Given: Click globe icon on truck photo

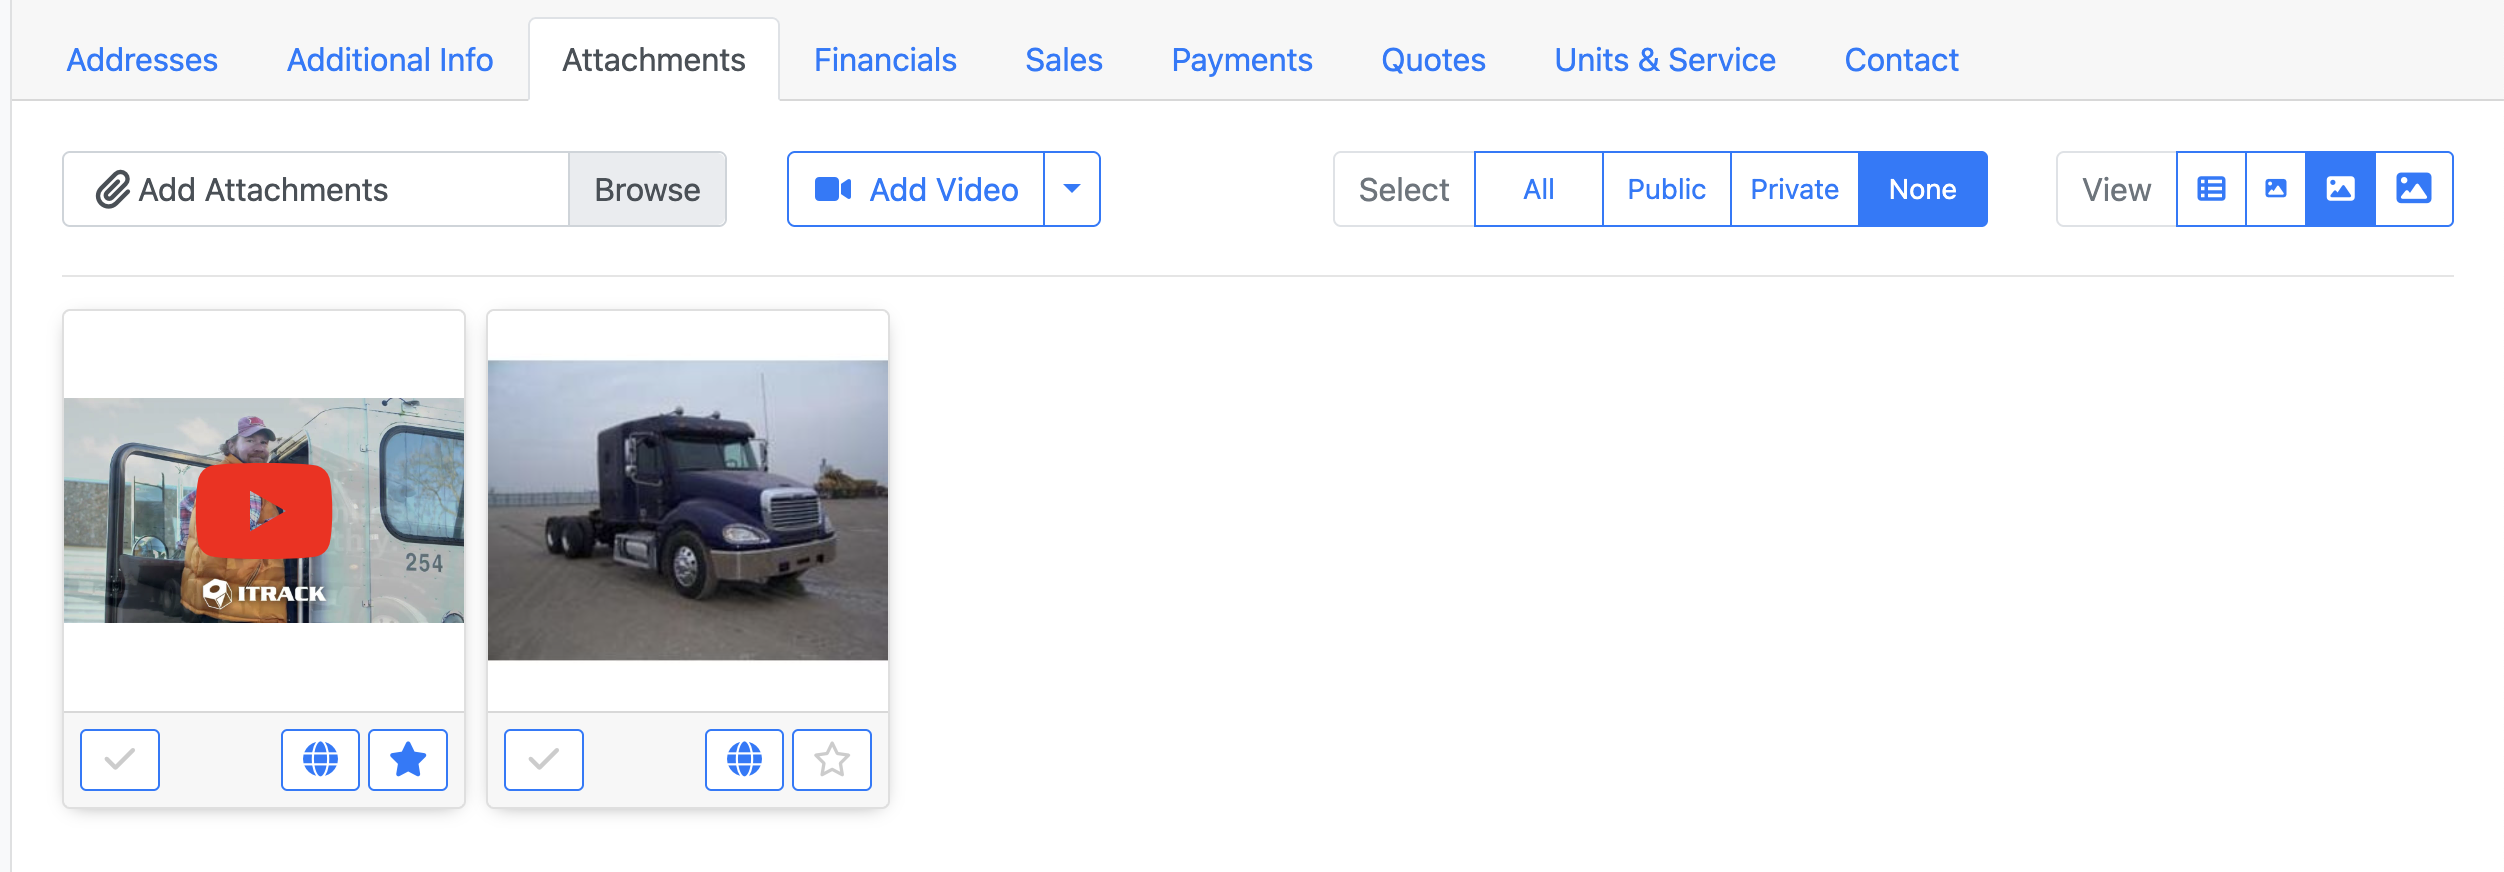Looking at the screenshot, I should click(x=744, y=760).
